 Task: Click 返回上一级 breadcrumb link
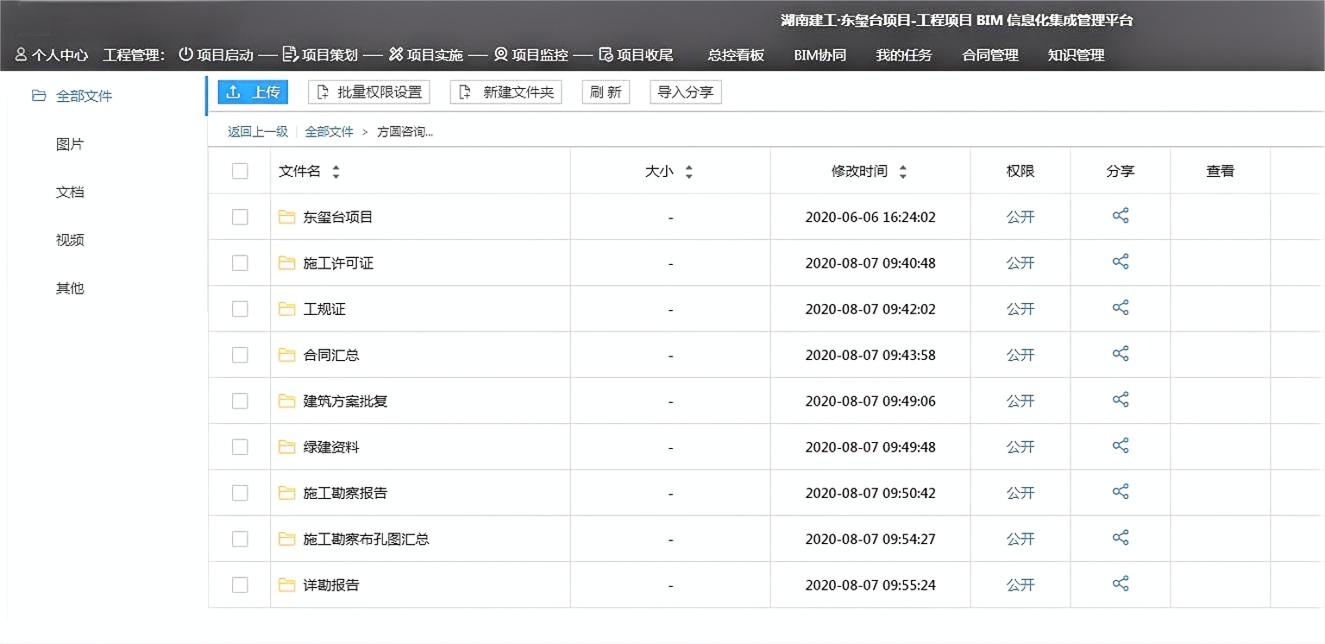tap(257, 131)
